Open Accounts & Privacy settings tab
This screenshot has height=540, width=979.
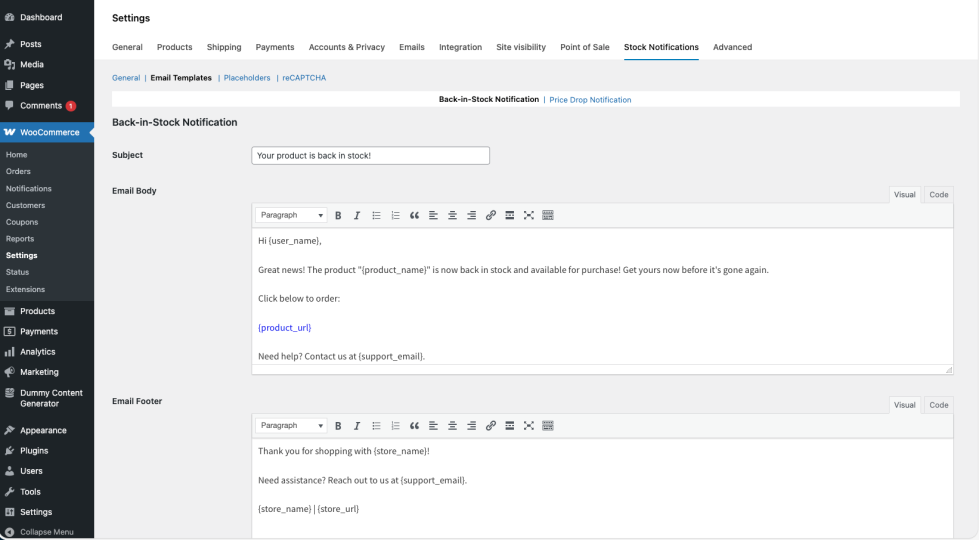(x=347, y=47)
